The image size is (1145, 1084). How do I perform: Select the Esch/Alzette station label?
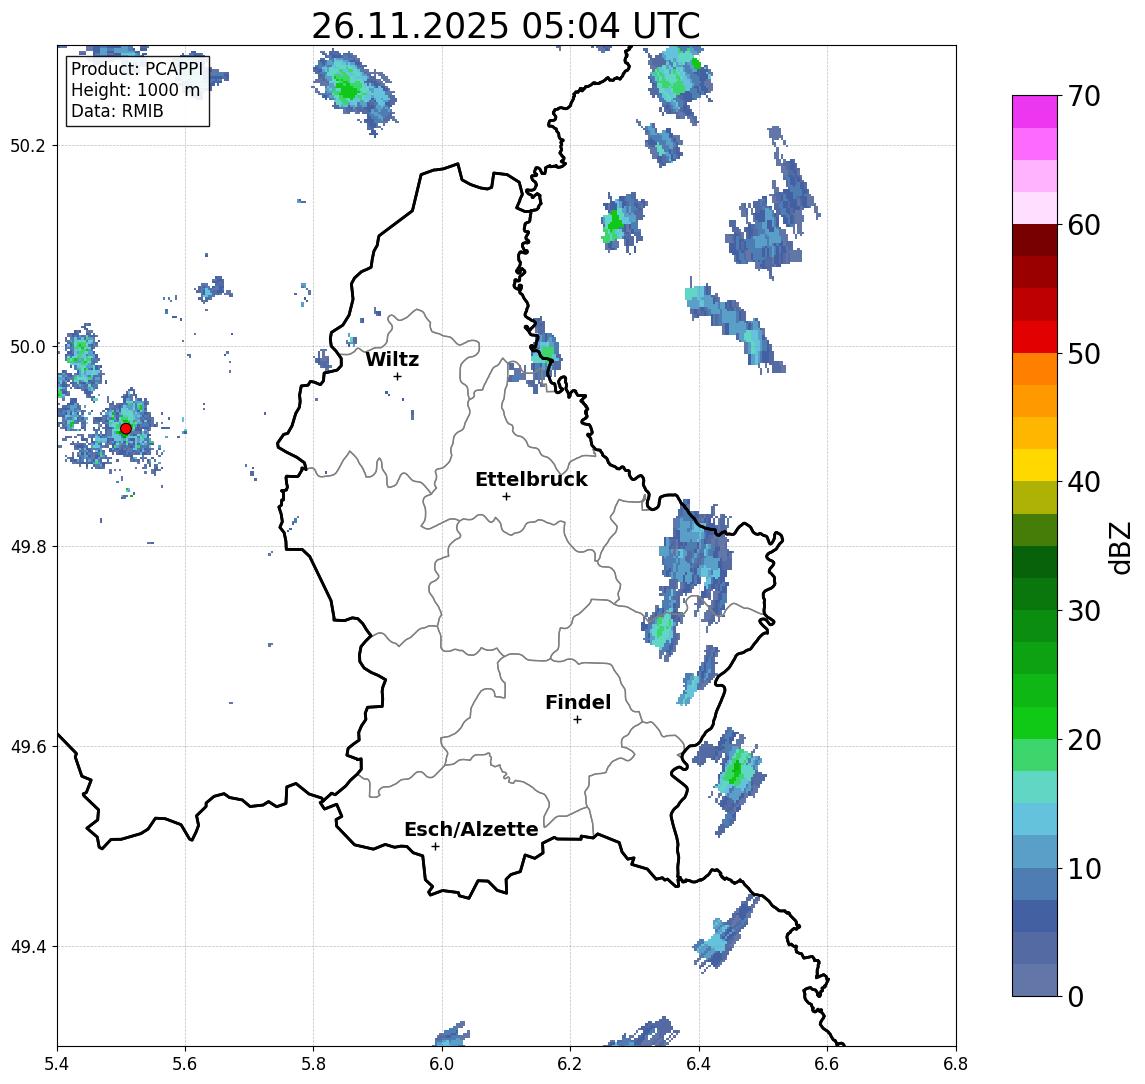point(471,829)
